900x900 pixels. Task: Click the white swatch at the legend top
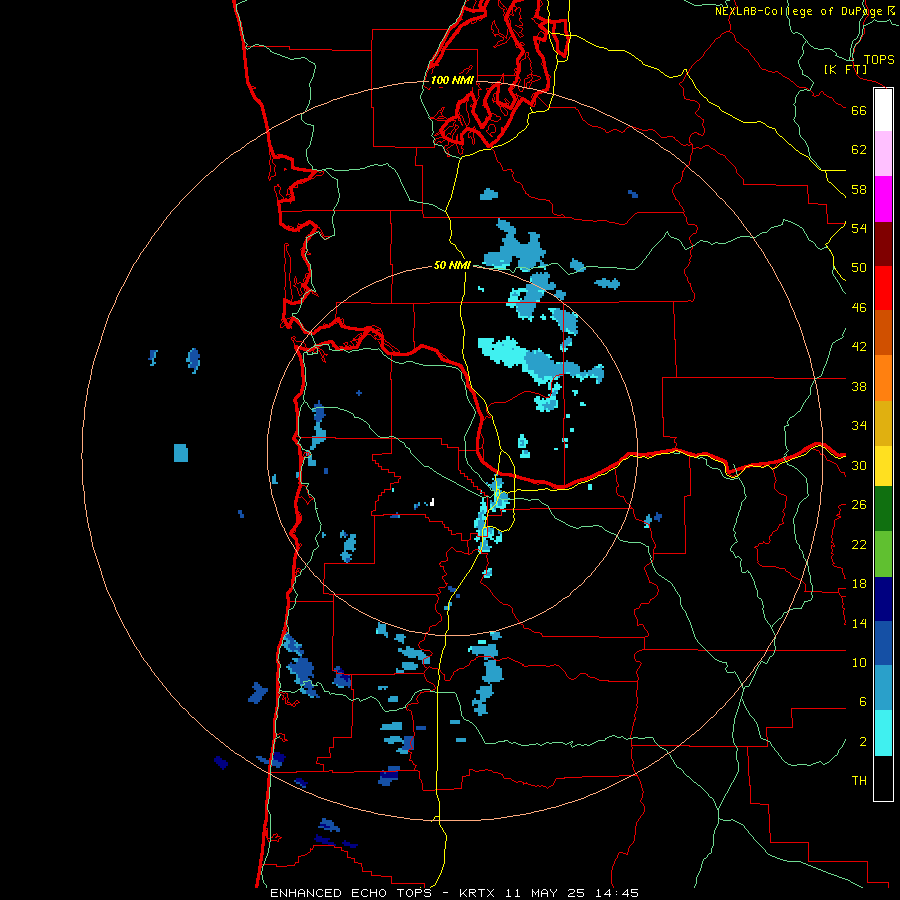[883, 110]
